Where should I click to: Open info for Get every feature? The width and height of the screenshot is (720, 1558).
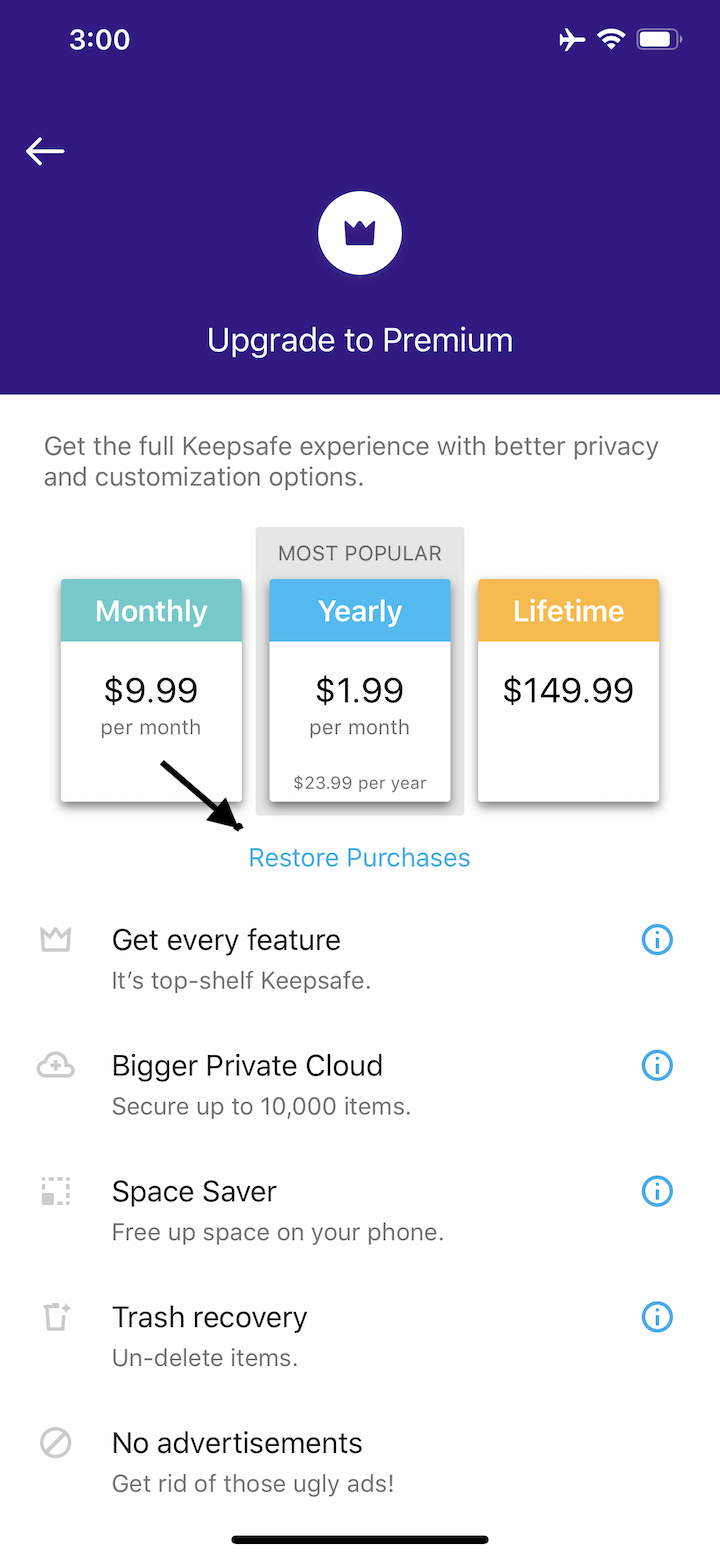click(x=657, y=940)
